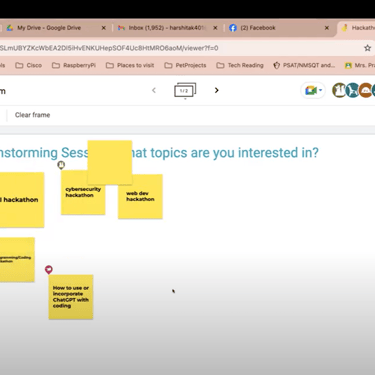Viewport: 375px width, 375px height.
Task: Open the Tech Reading bookmarks folder
Action: (240, 65)
